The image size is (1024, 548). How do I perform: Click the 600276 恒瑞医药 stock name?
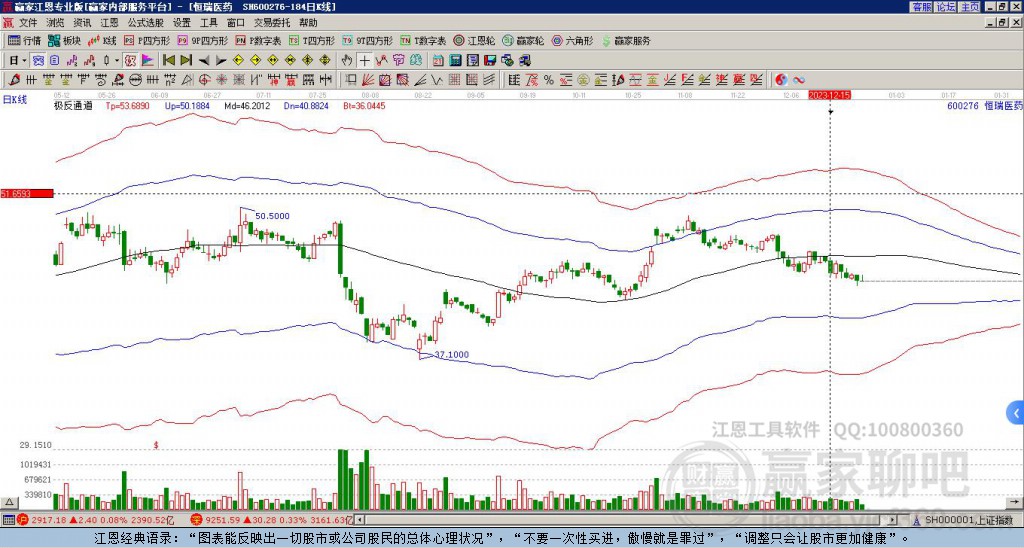[984, 105]
